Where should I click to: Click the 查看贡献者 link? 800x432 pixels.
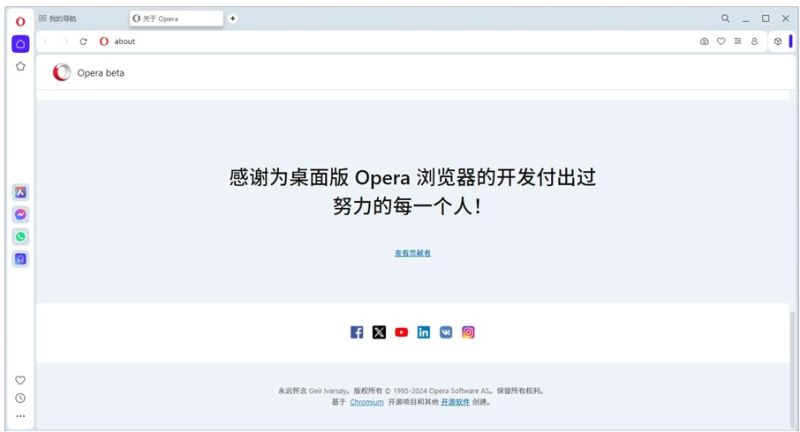click(412, 253)
